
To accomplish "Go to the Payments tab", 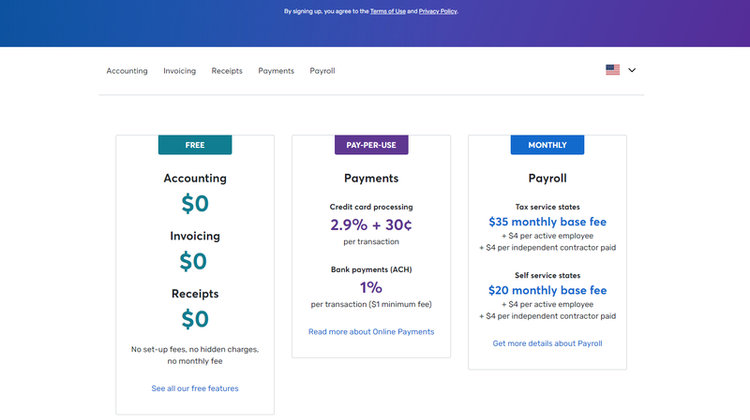I will point(276,71).
